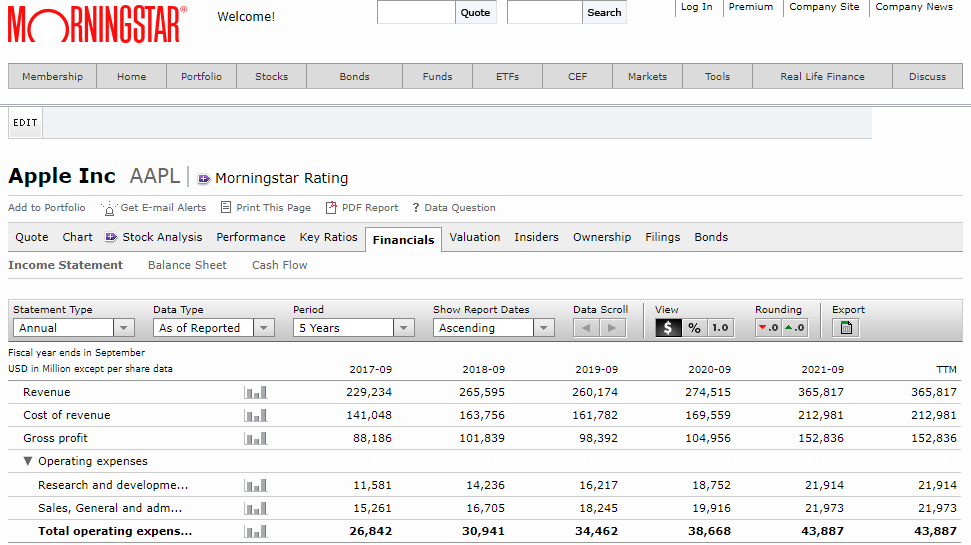971x545 pixels.
Task: Open the Period 5 Years dropdown
Action: click(354, 328)
